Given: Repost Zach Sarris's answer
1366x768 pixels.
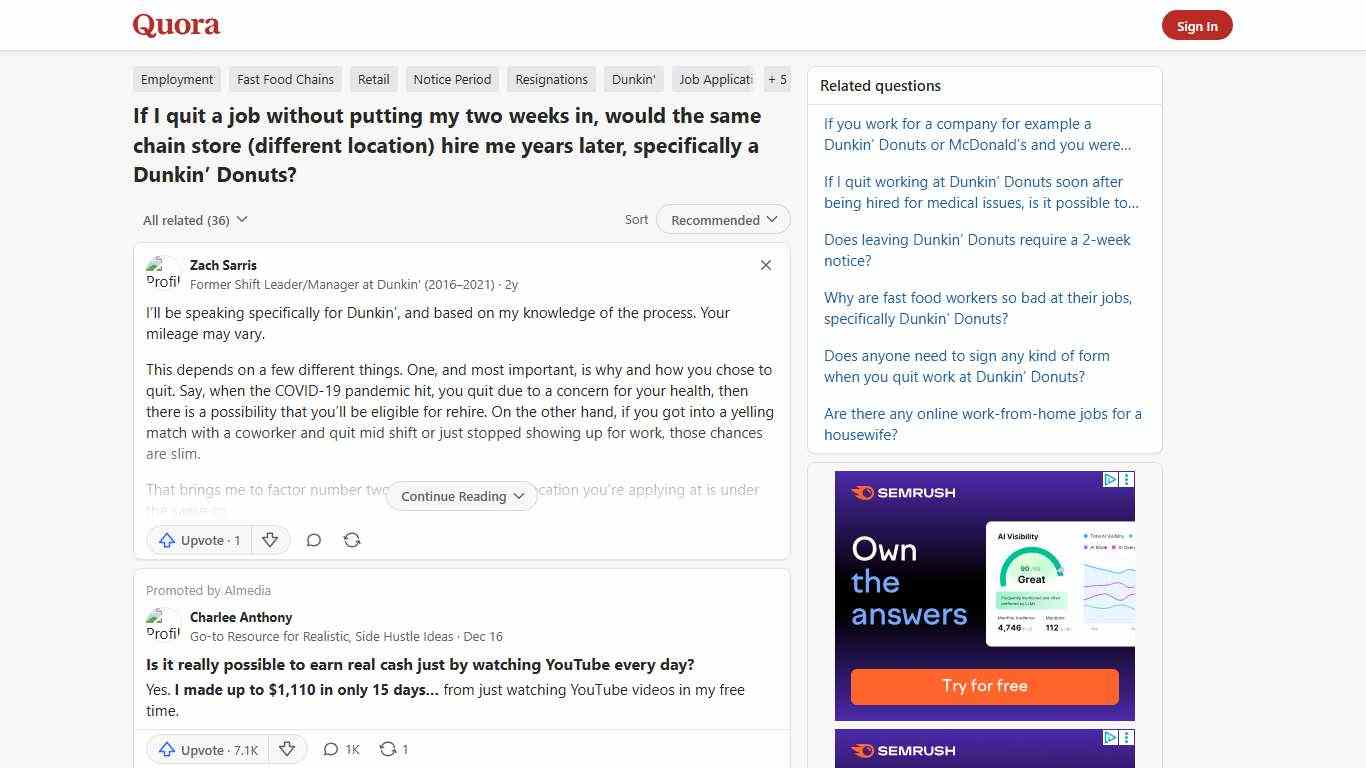Looking at the screenshot, I should [x=352, y=540].
